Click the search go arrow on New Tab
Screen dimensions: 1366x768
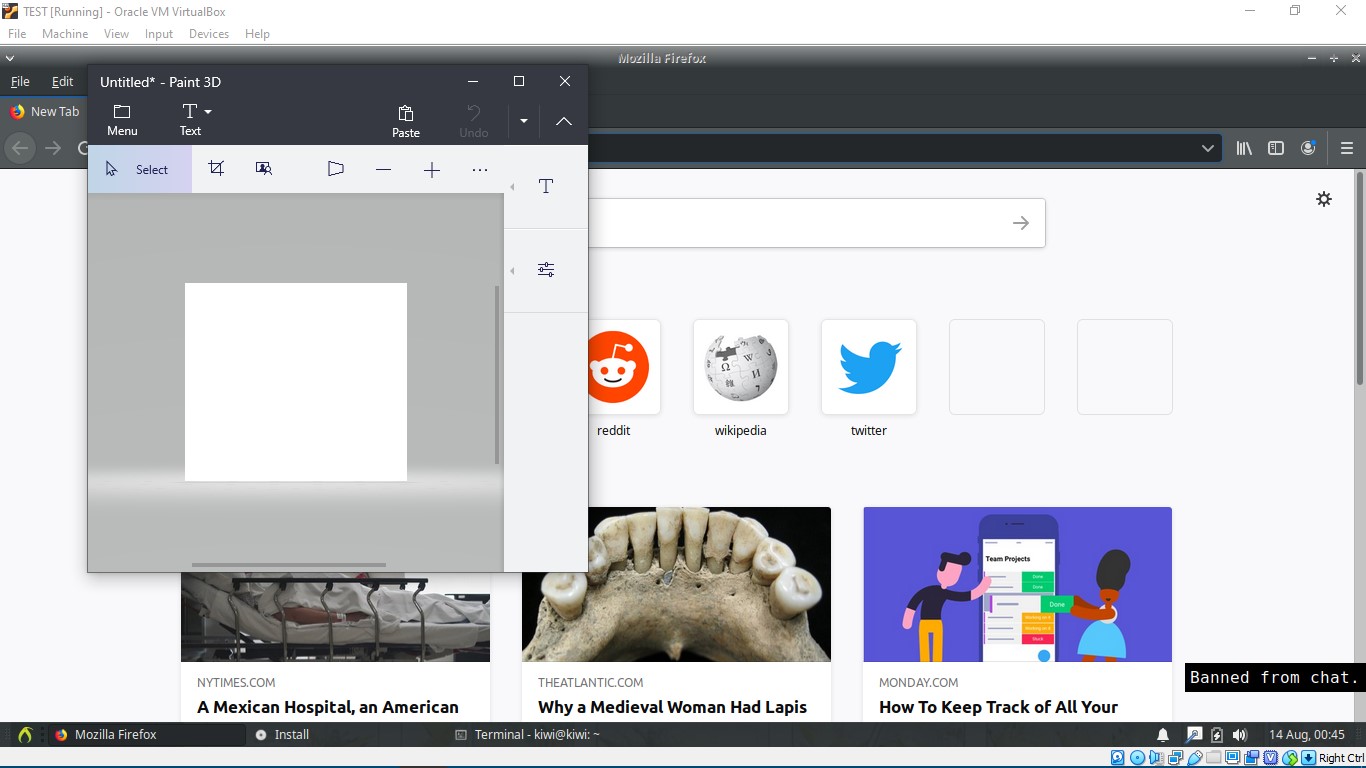(1020, 223)
